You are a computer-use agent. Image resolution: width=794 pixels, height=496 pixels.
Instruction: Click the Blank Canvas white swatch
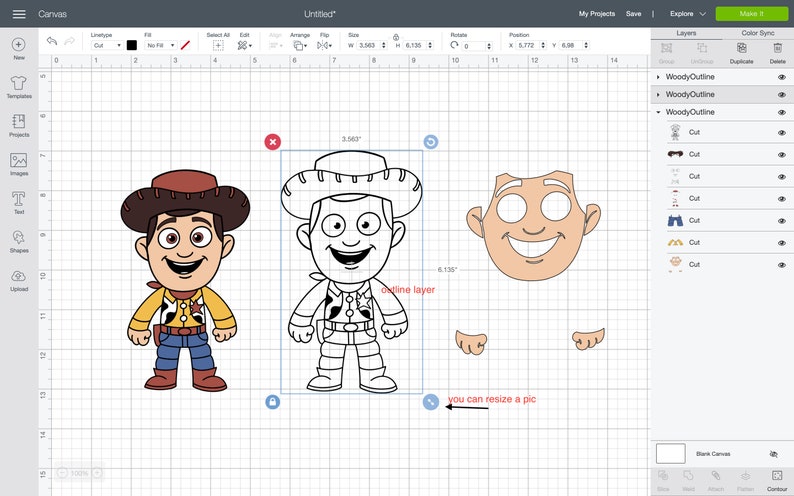tap(670, 453)
